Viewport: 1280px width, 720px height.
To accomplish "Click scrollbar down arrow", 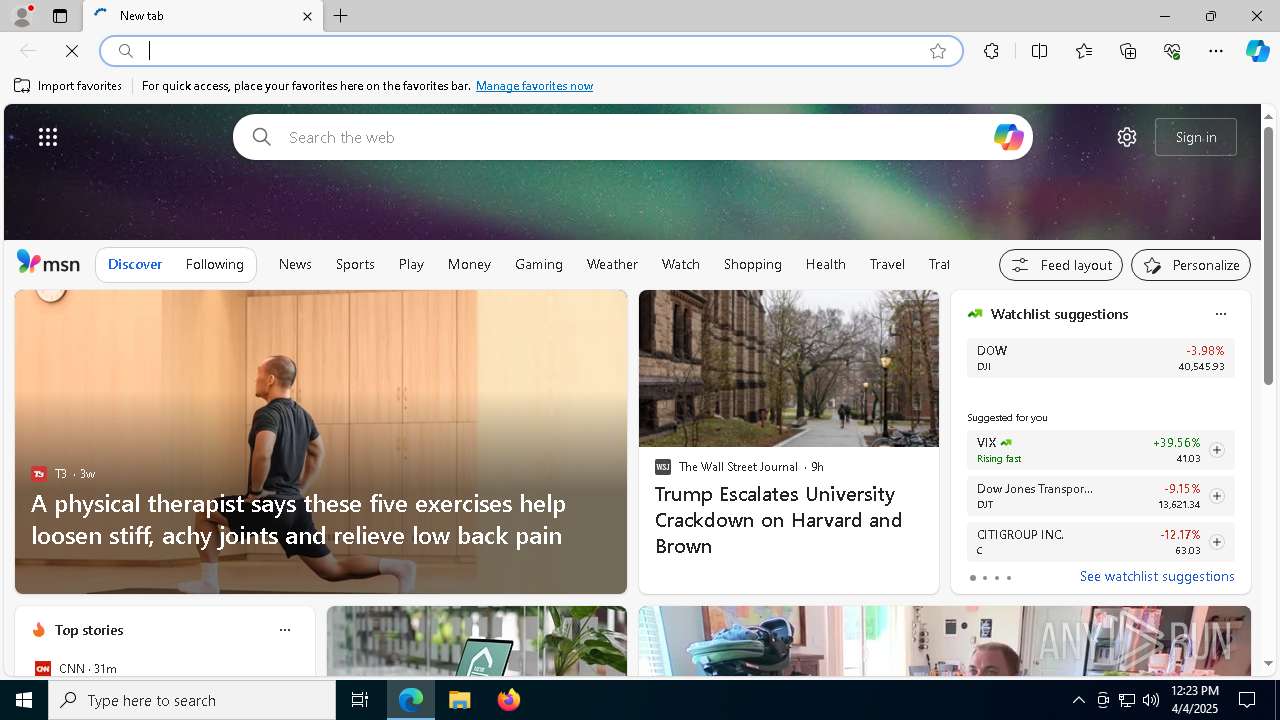I will 1268,663.
